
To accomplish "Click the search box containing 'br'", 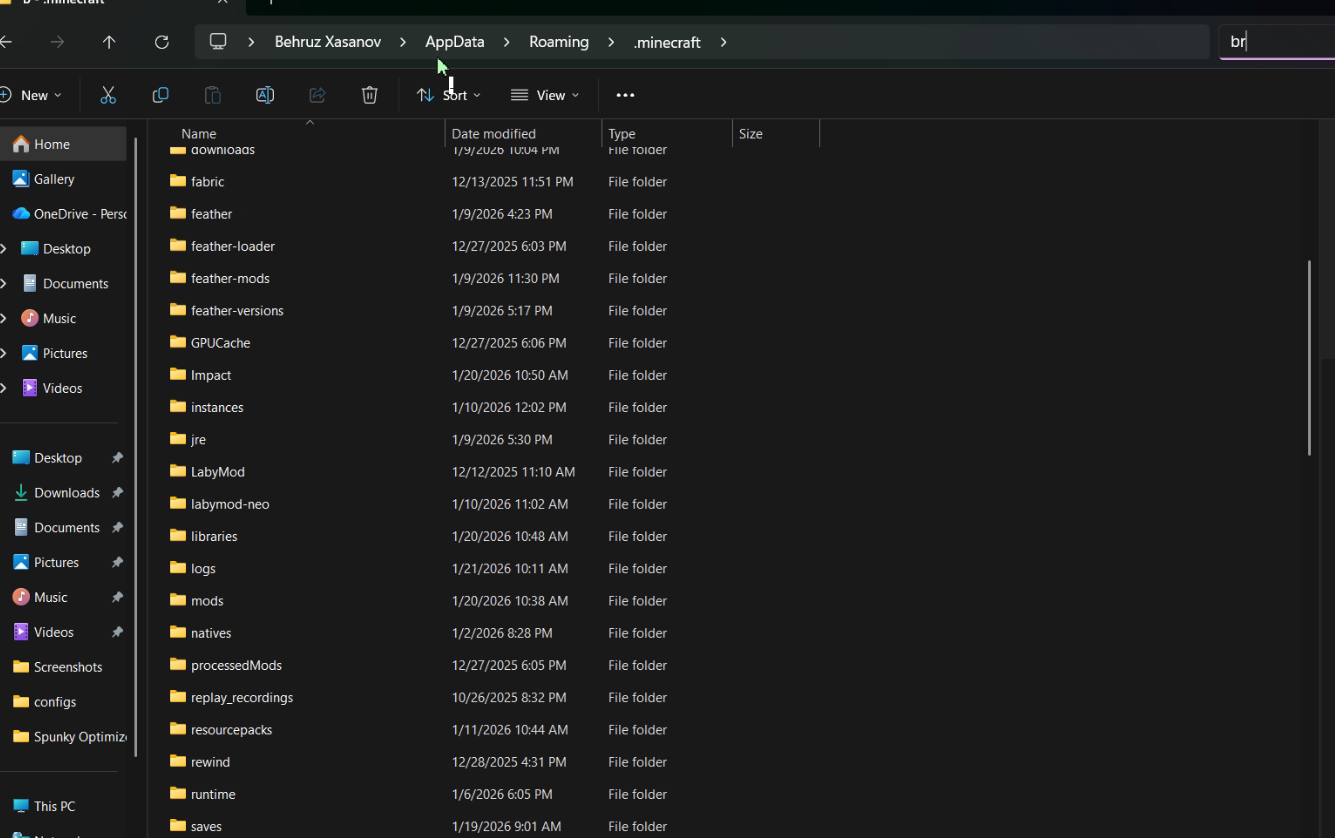I will click(x=1275, y=42).
